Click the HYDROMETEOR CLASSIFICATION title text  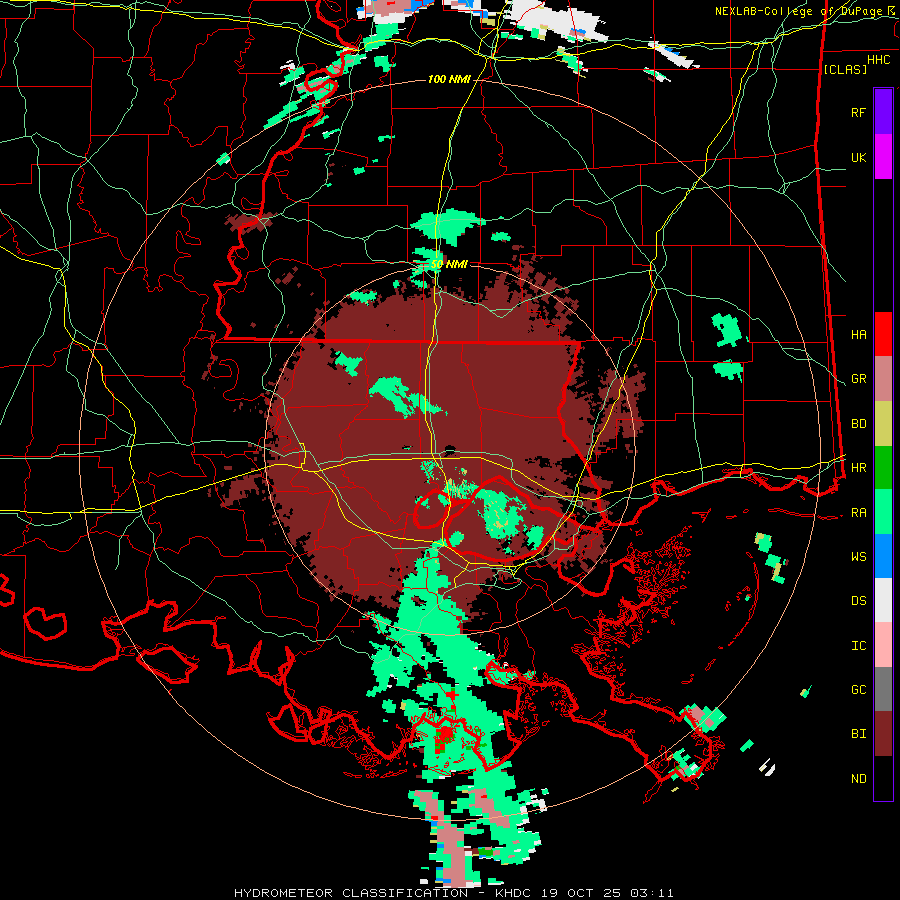pos(351,893)
